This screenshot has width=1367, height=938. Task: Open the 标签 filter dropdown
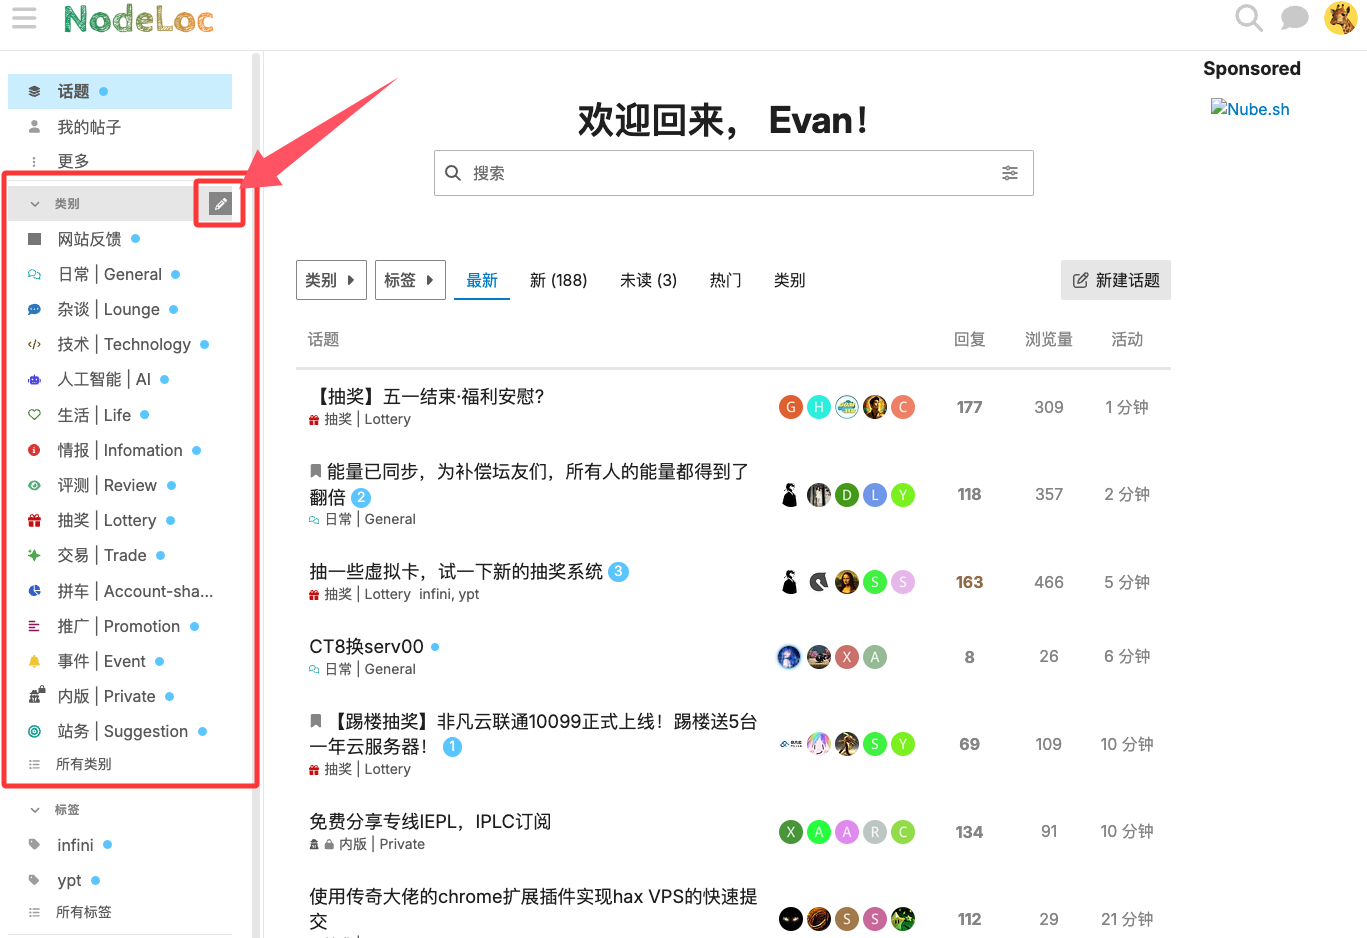pyautogui.click(x=410, y=280)
